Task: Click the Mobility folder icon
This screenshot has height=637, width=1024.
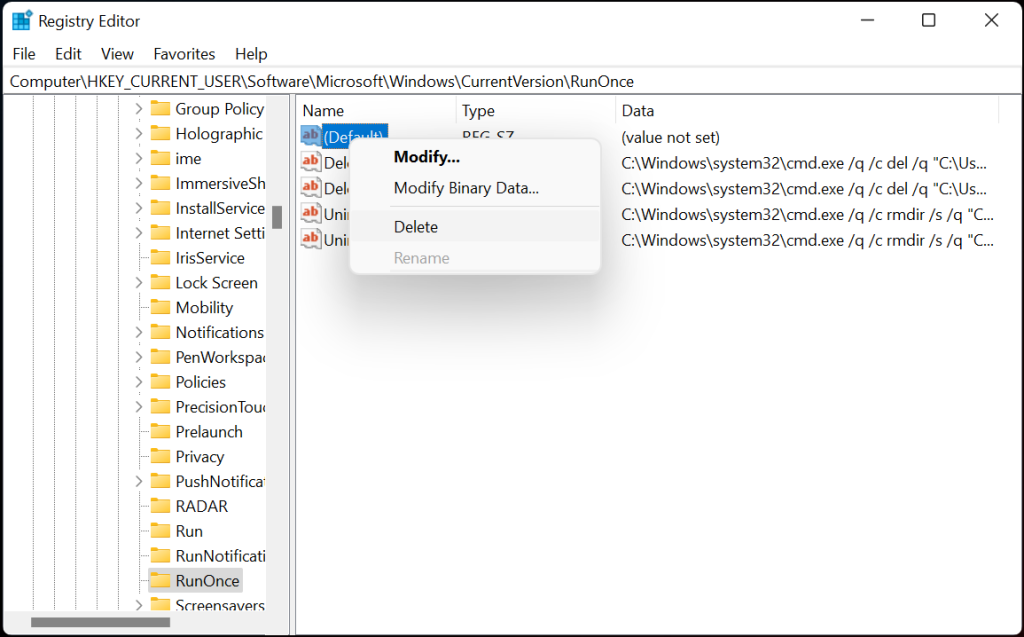Action: point(162,307)
